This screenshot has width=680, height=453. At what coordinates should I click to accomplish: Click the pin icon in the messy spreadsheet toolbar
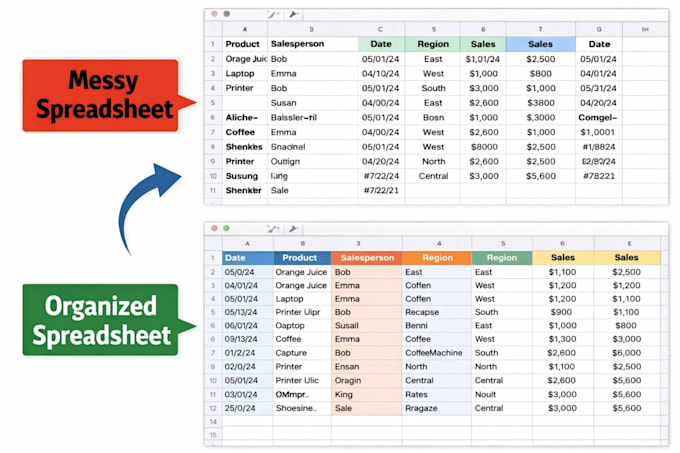pos(294,15)
